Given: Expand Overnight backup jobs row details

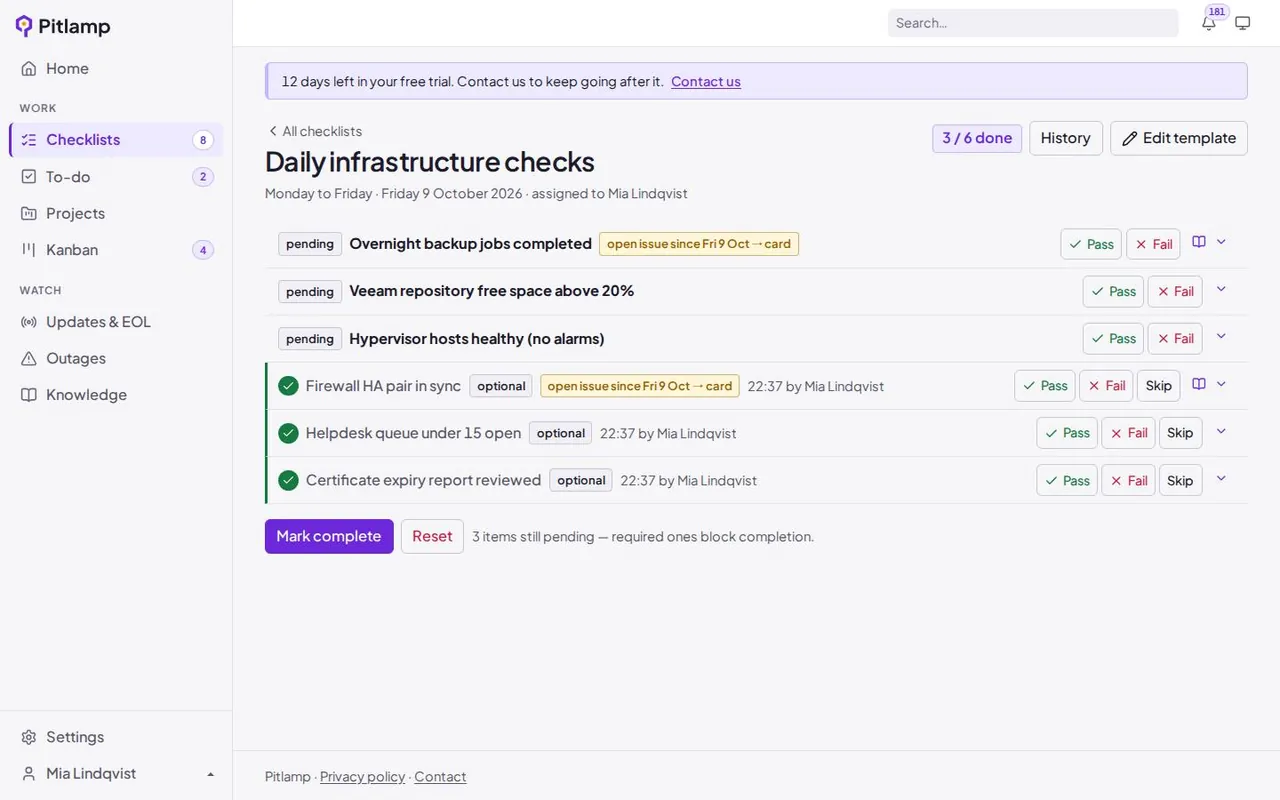Looking at the screenshot, I should point(1221,242).
